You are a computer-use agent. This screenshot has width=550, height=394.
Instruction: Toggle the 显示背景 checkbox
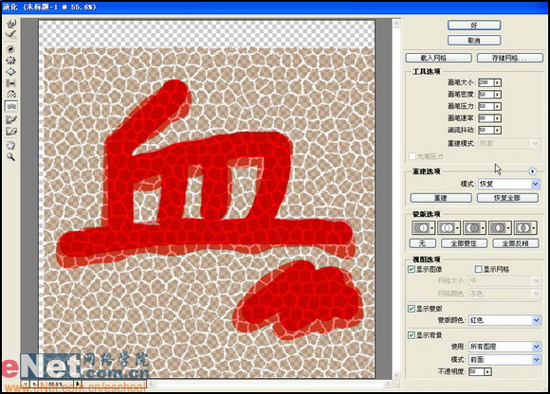coord(411,335)
